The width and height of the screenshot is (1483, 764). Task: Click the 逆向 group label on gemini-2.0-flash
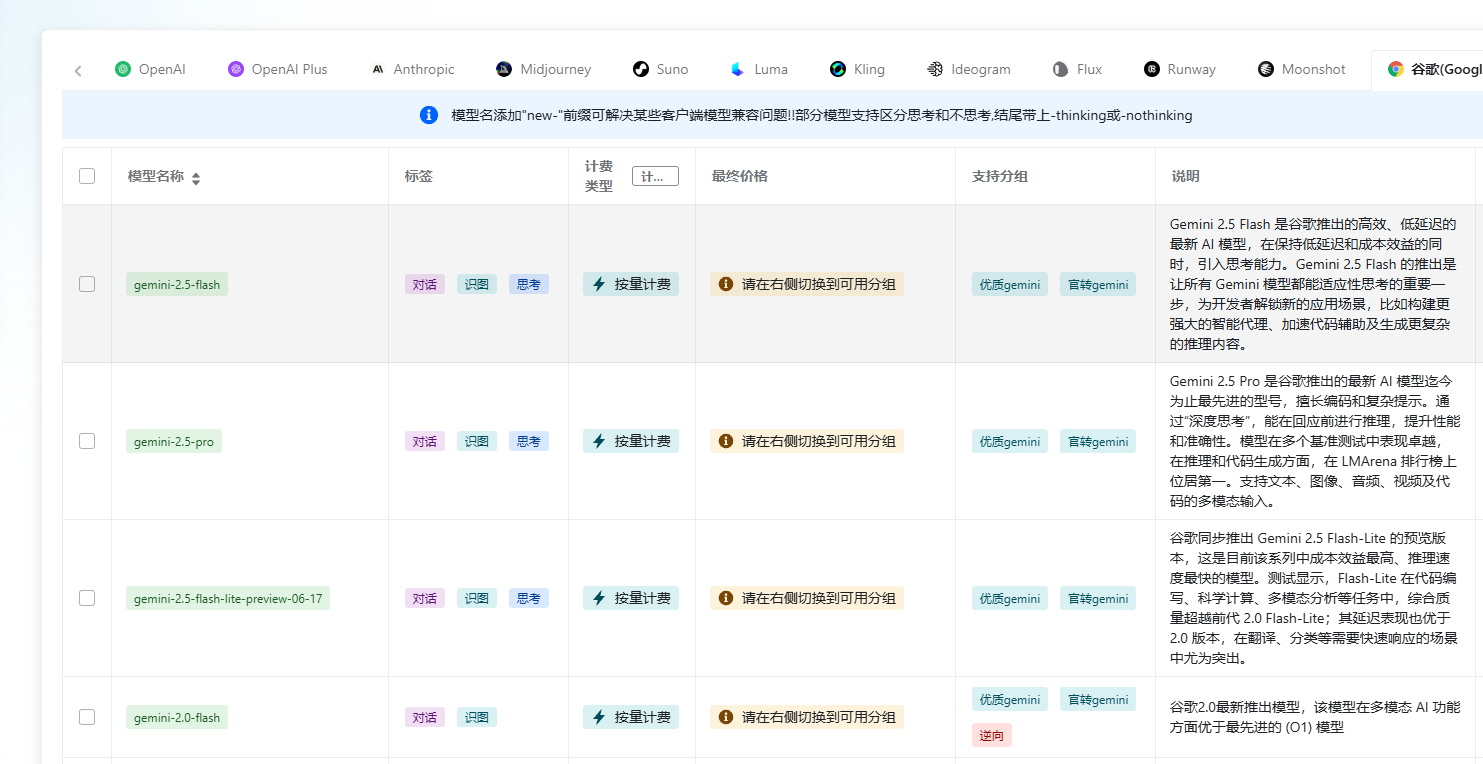pyautogui.click(x=991, y=735)
